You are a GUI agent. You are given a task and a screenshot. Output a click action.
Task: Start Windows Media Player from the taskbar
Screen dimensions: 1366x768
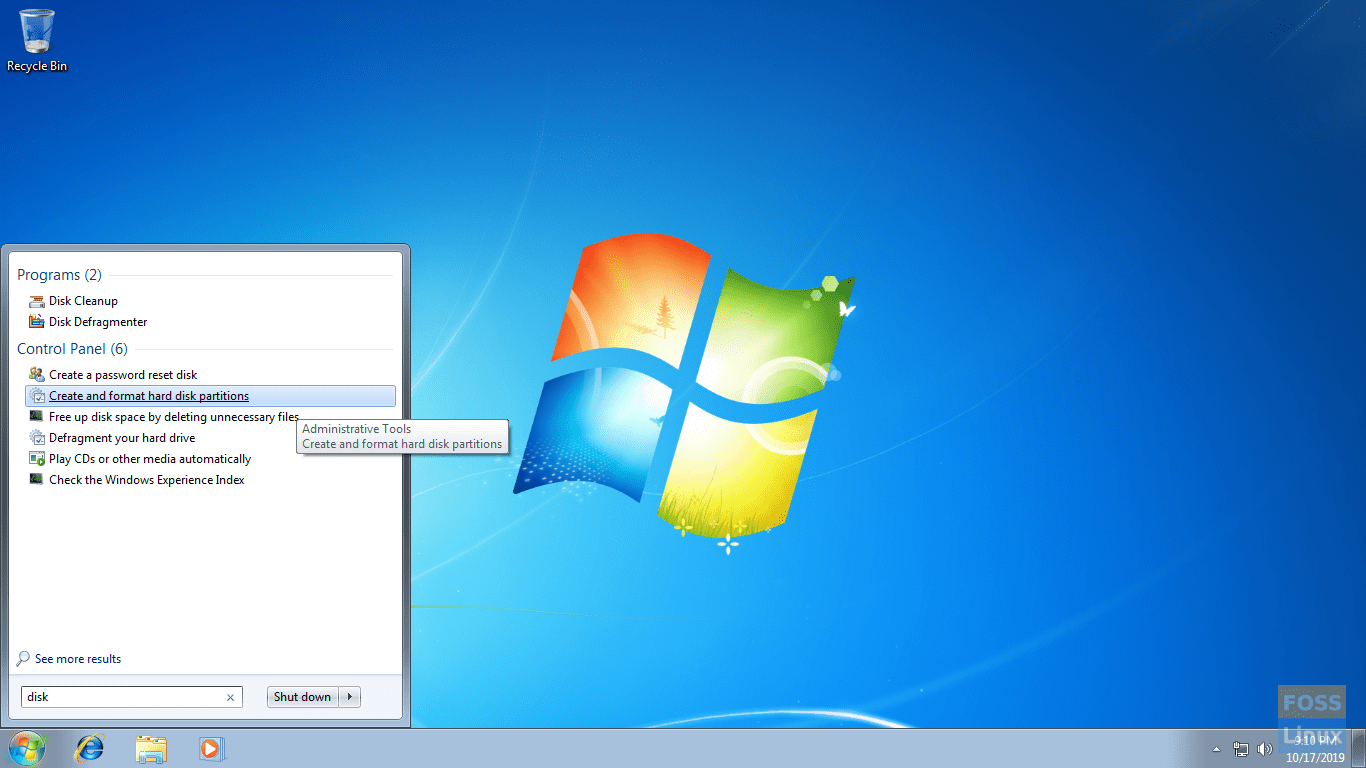pos(211,748)
